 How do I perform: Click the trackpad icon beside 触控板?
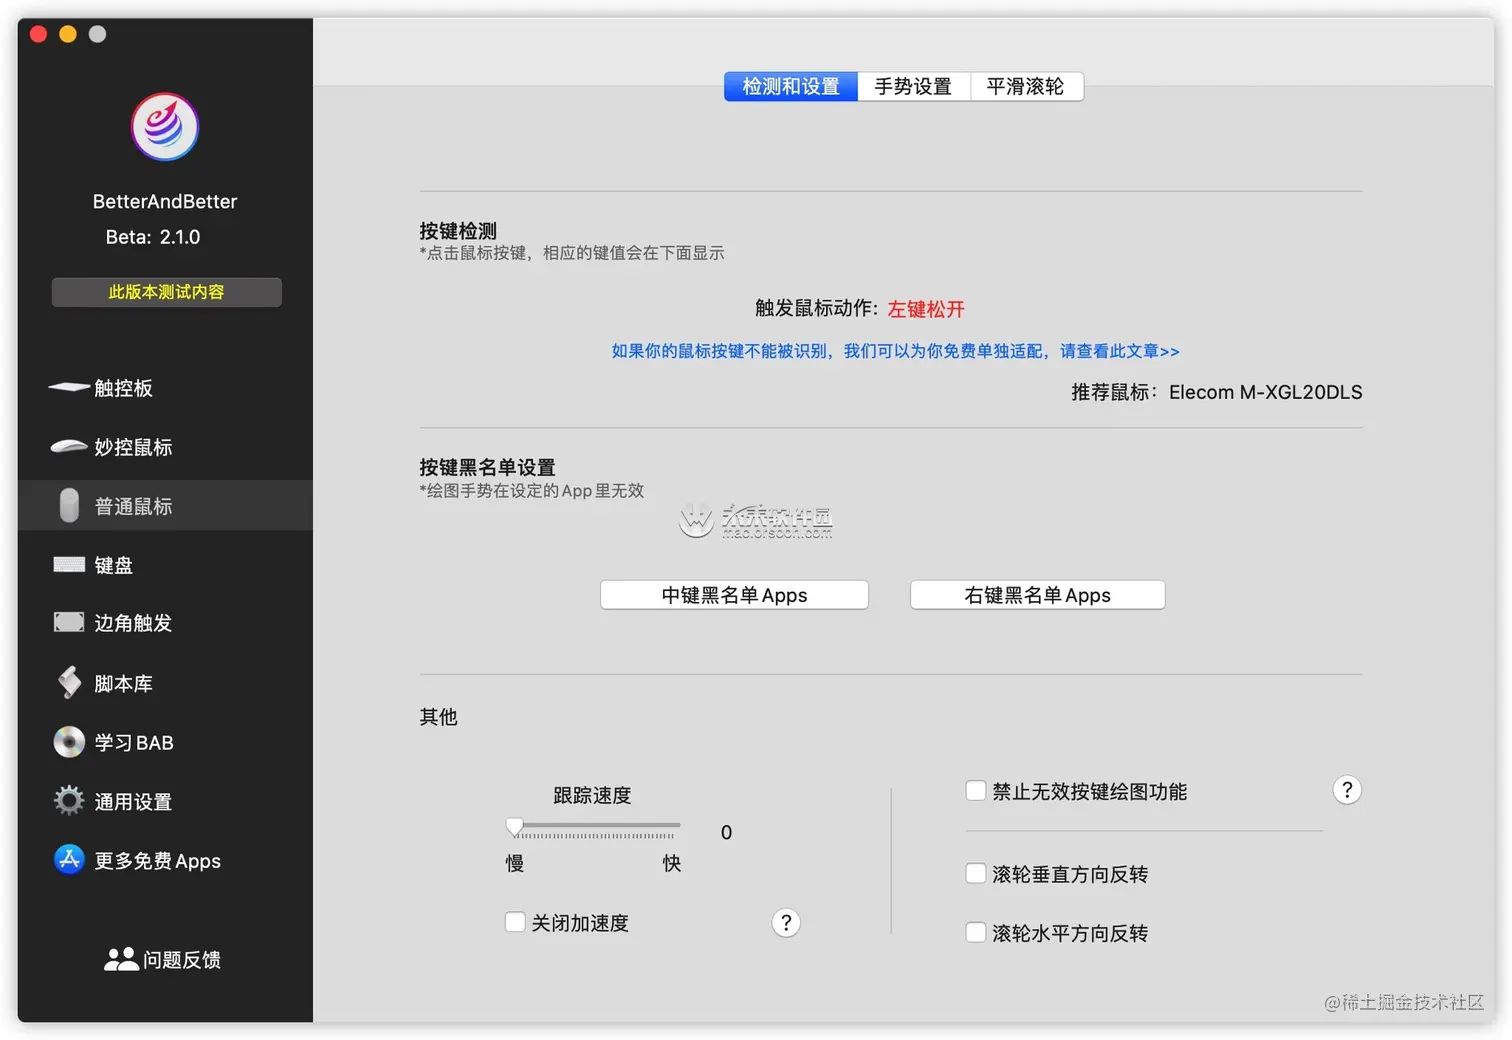69,387
